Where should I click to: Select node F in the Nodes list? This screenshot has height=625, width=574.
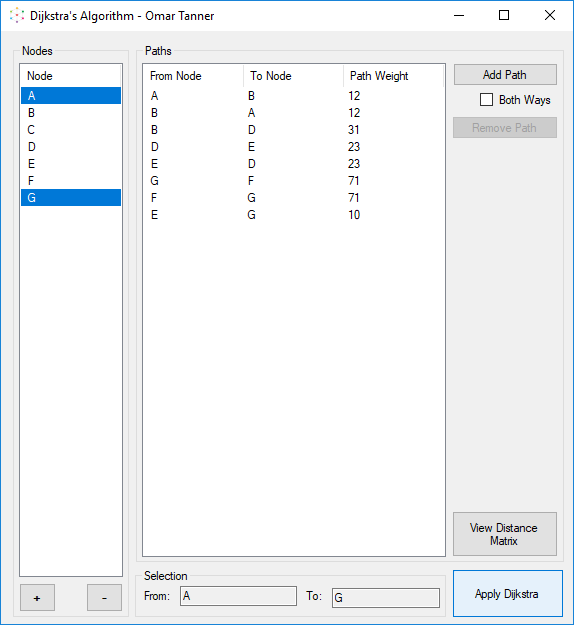(x=71, y=181)
